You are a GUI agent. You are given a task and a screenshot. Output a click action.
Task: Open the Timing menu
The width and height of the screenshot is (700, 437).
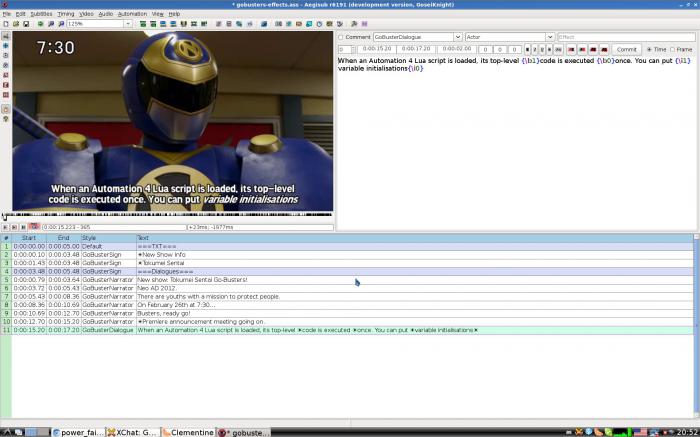click(66, 14)
